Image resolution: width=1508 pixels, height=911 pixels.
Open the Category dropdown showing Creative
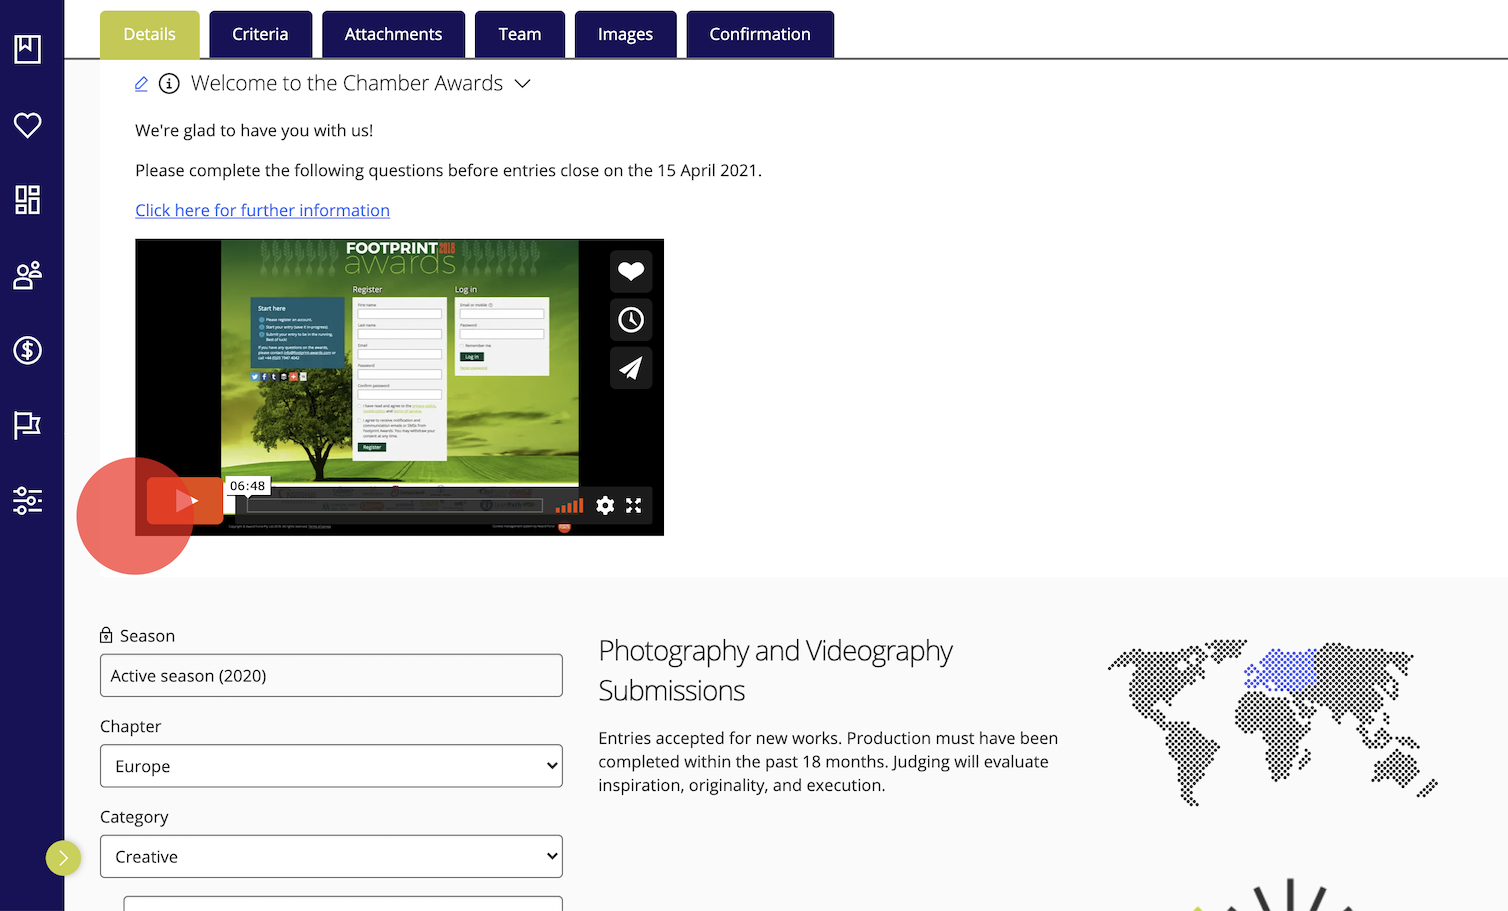(331, 856)
